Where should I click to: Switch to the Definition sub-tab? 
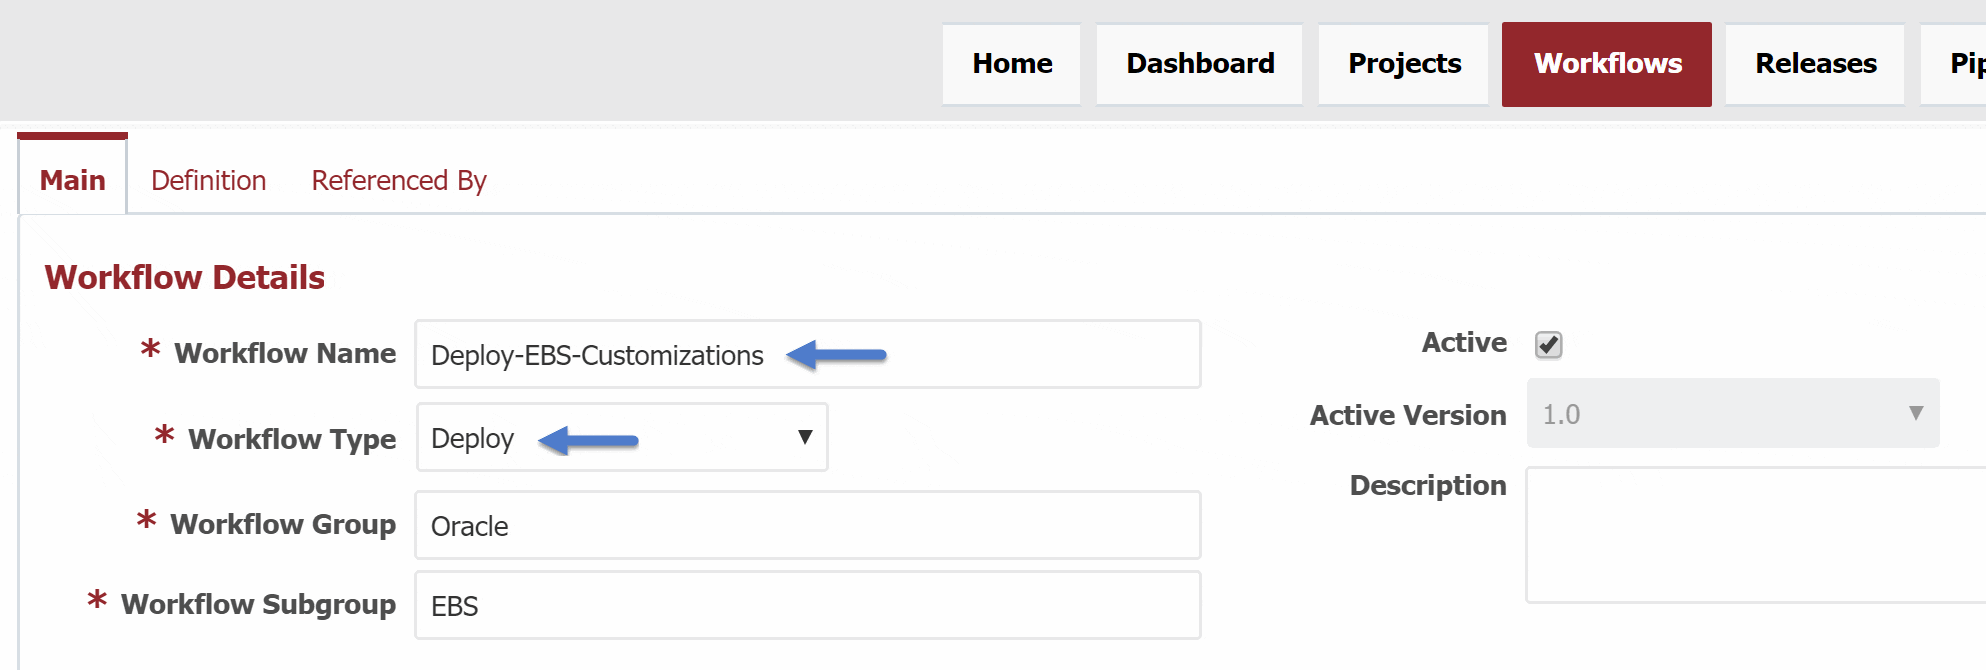point(208,180)
